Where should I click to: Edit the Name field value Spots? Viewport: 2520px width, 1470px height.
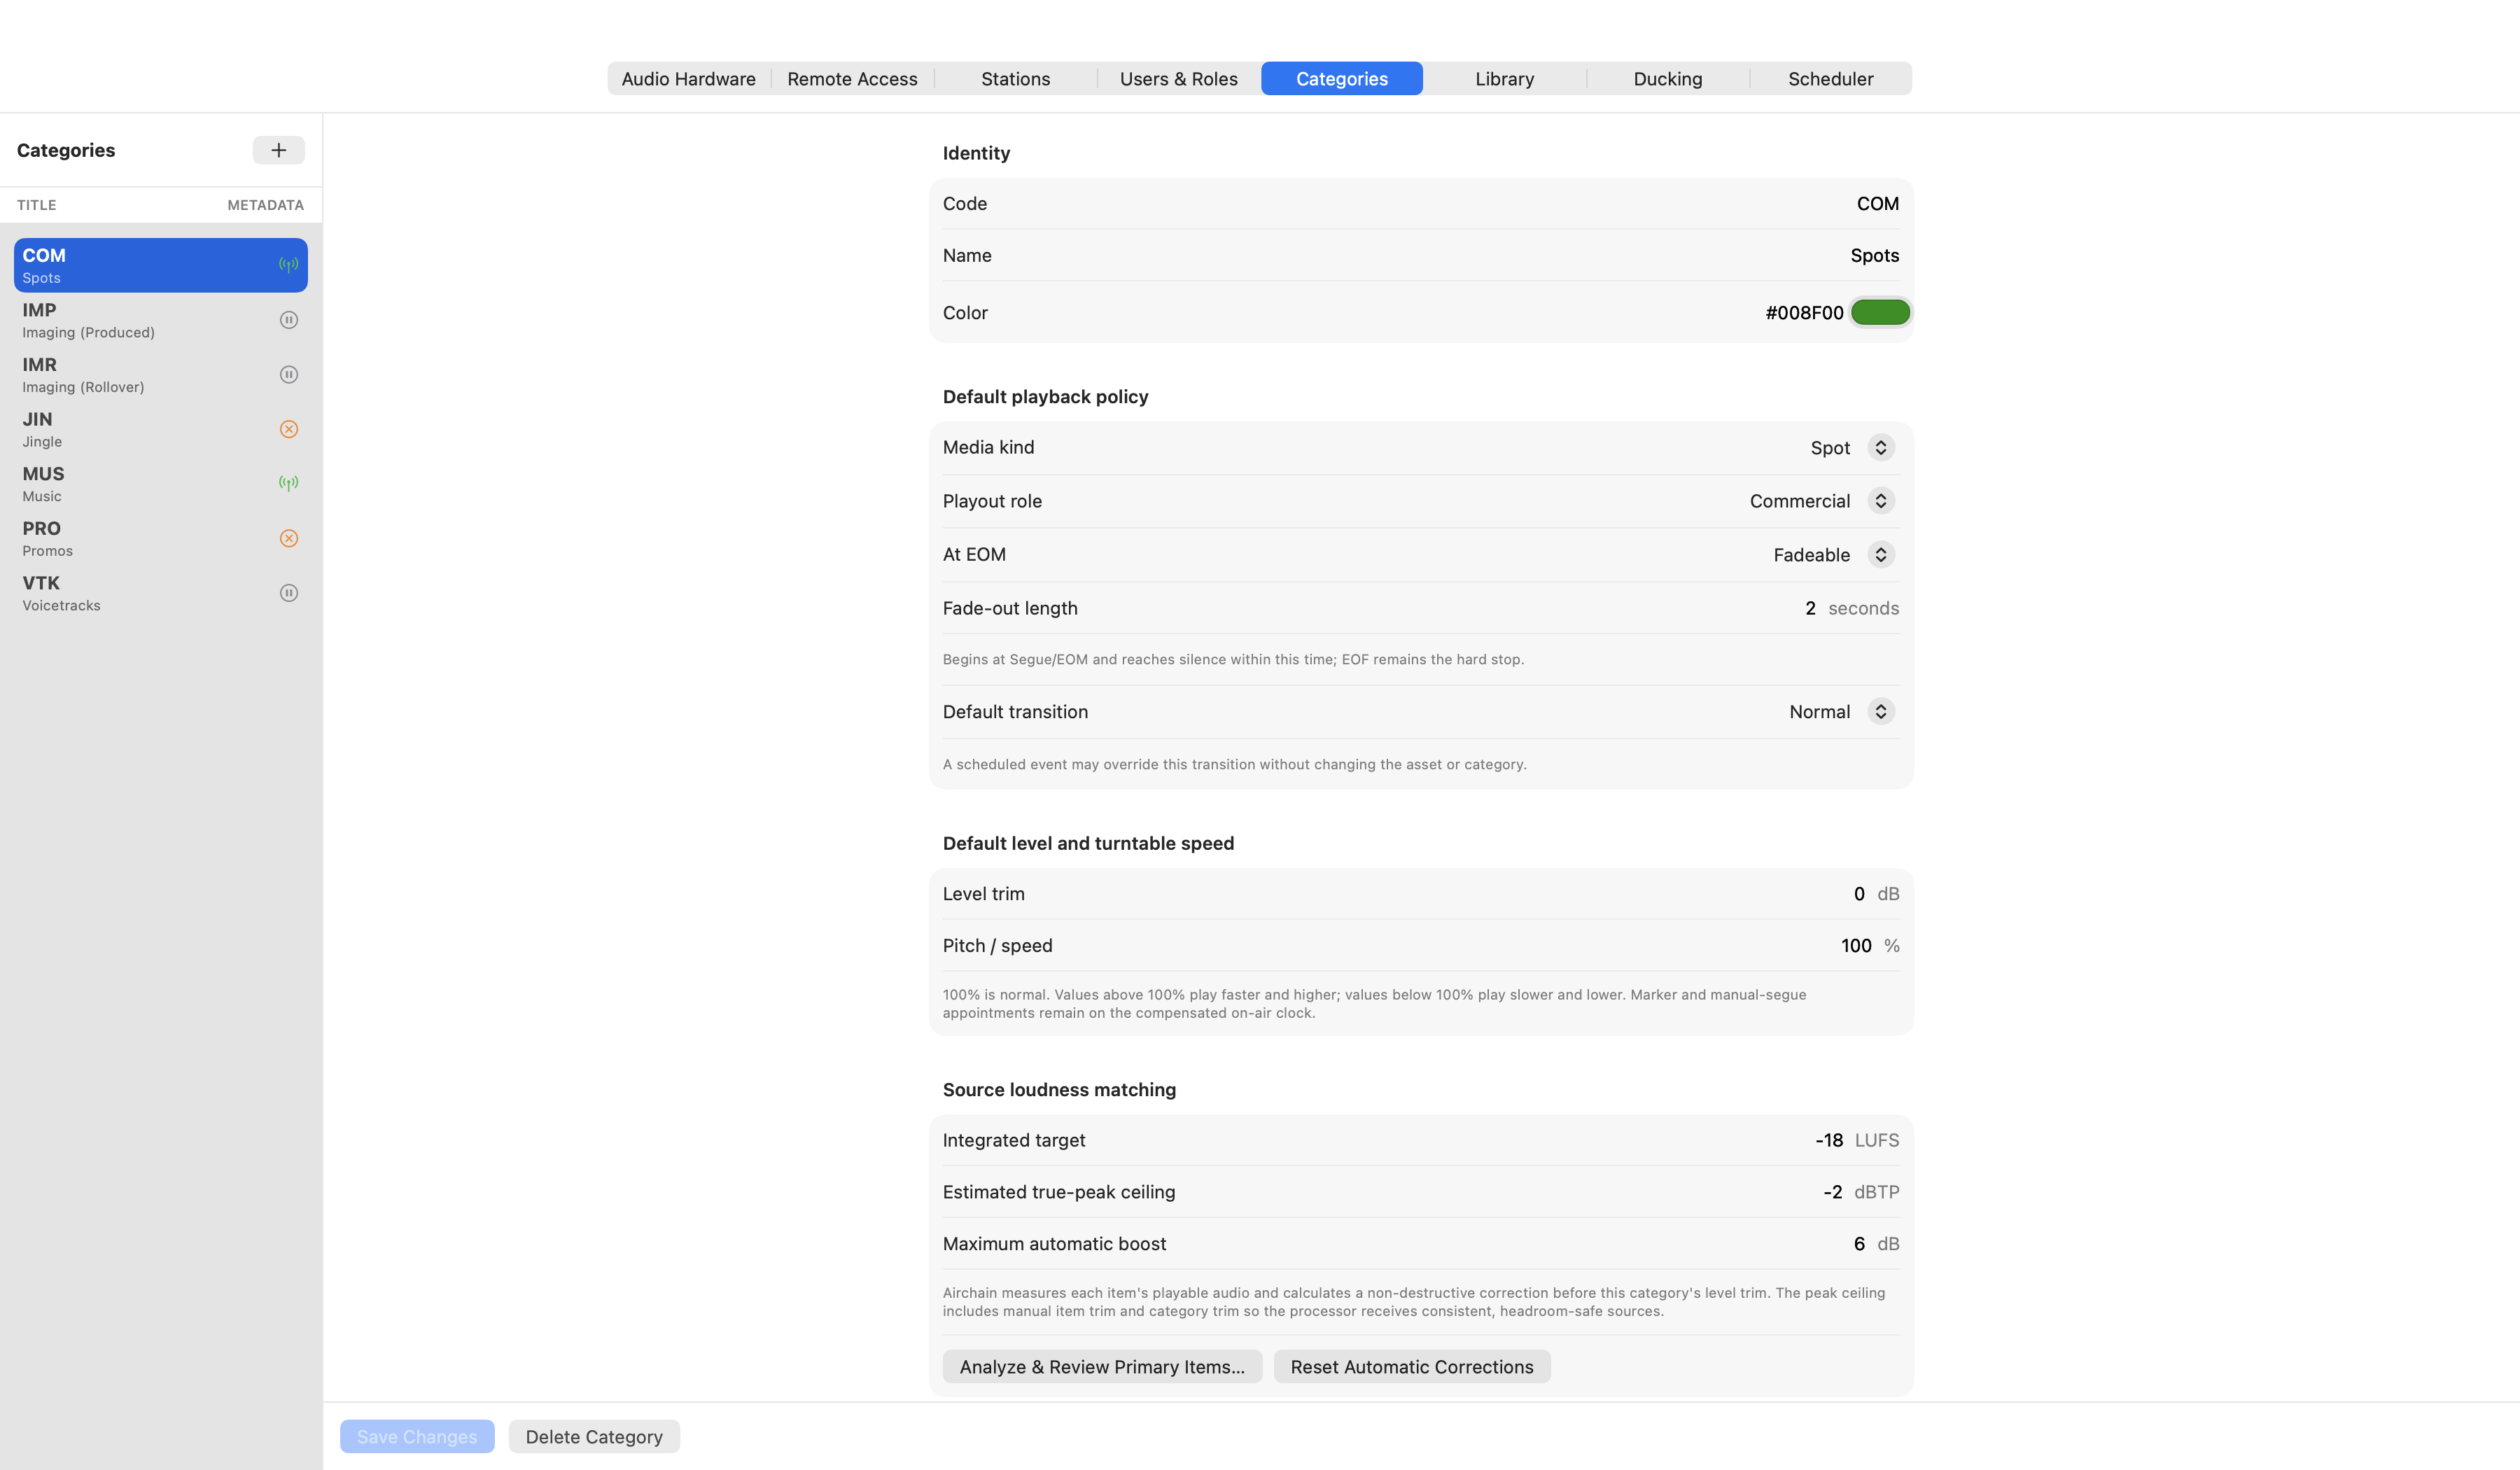coord(1874,255)
